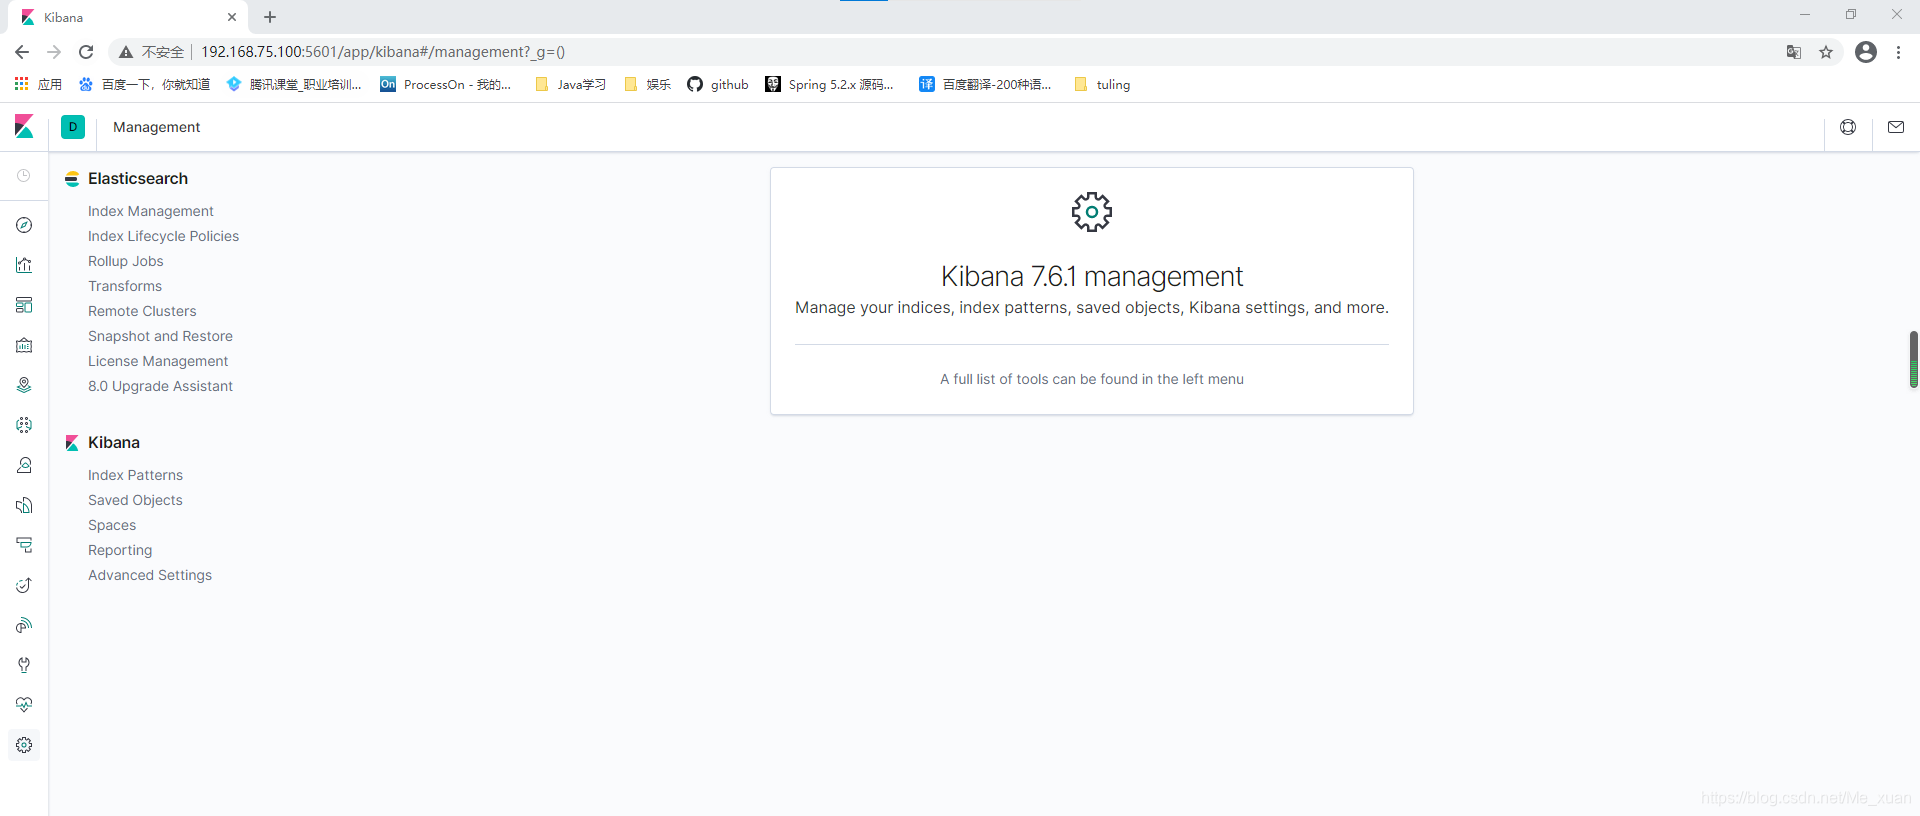1920x816 pixels.
Task: Open the newsfeed mail icon
Action: (x=1896, y=127)
